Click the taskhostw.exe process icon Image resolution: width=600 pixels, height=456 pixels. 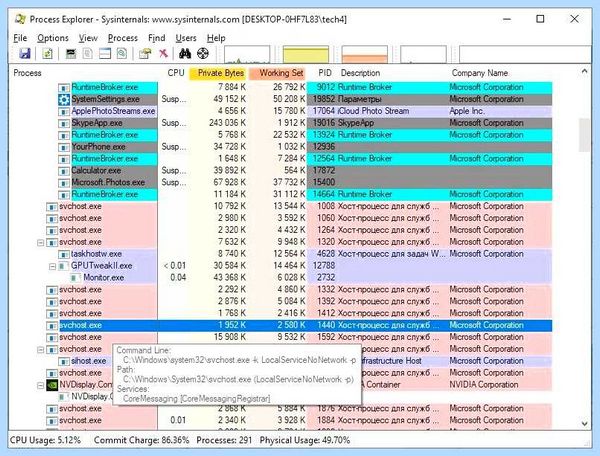[64, 254]
